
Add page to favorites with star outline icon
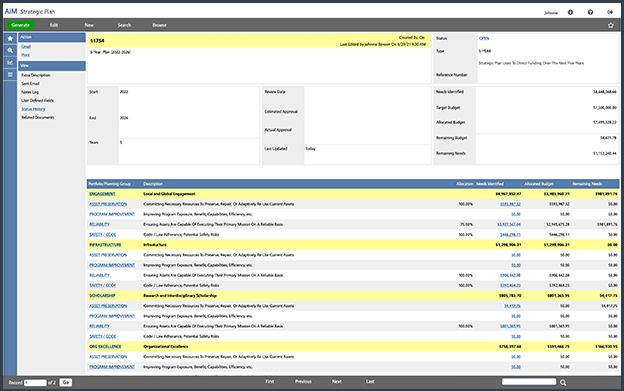pyautogui.click(x=610, y=25)
